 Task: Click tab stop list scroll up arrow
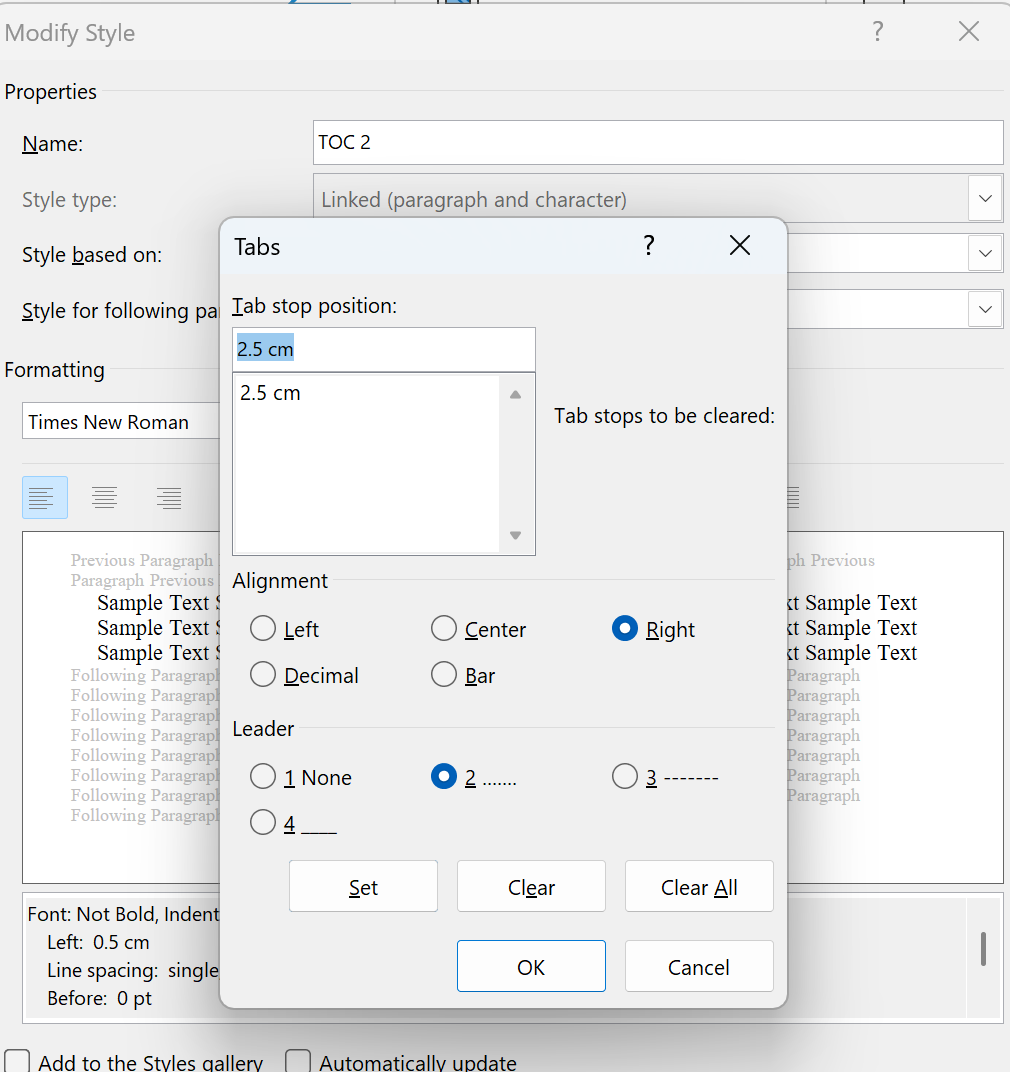click(x=516, y=394)
